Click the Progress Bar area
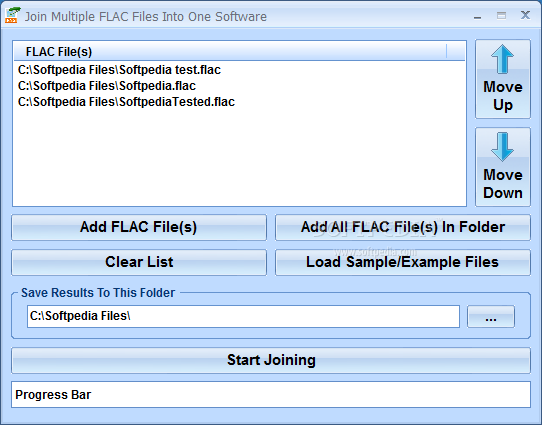This screenshot has height=425, width=542. [271, 395]
